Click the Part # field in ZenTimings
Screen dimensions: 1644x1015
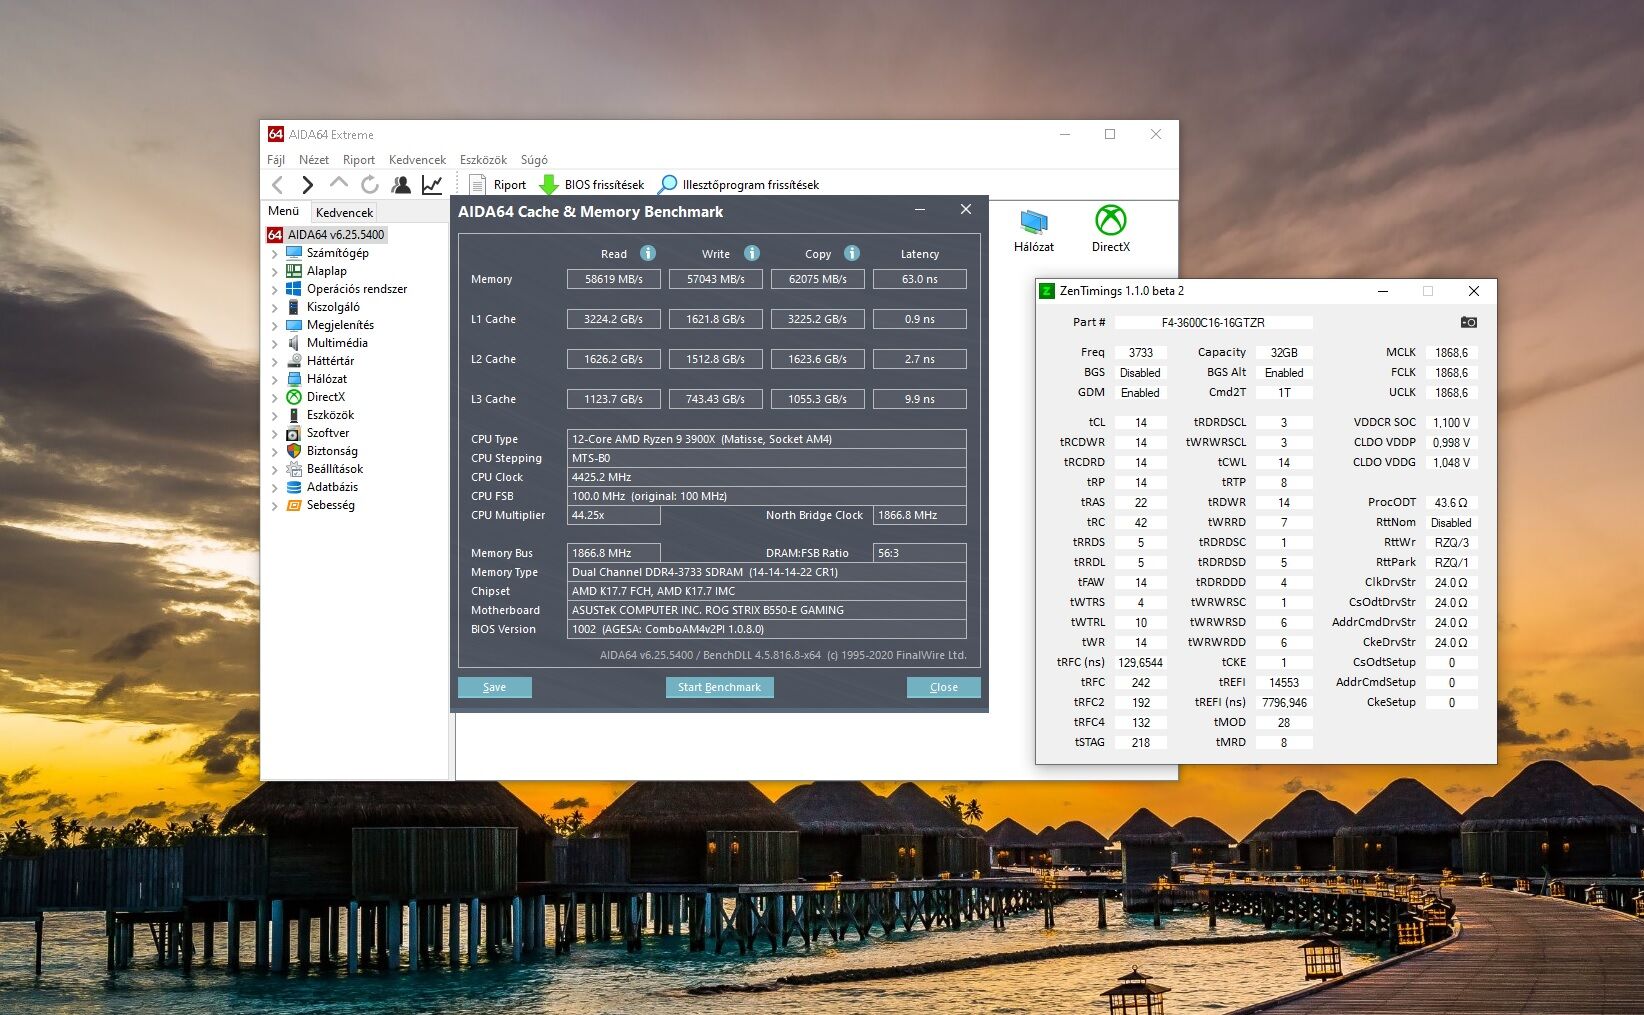coord(1213,322)
